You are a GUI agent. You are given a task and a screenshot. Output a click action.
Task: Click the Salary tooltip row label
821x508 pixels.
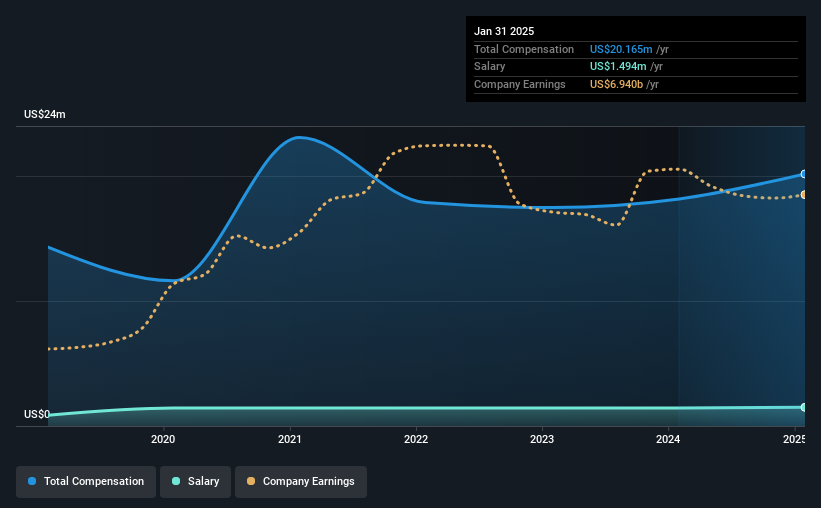[x=490, y=67]
